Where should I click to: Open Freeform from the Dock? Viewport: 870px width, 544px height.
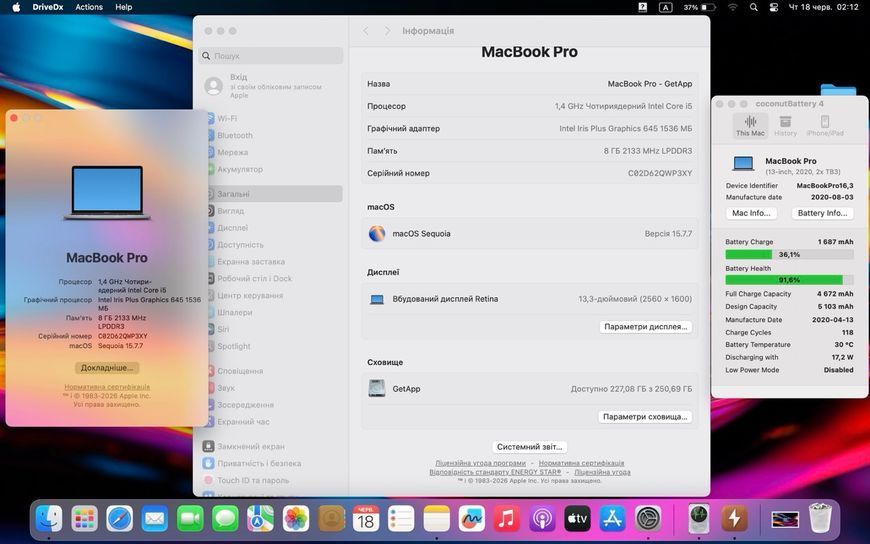click(472, 519)
